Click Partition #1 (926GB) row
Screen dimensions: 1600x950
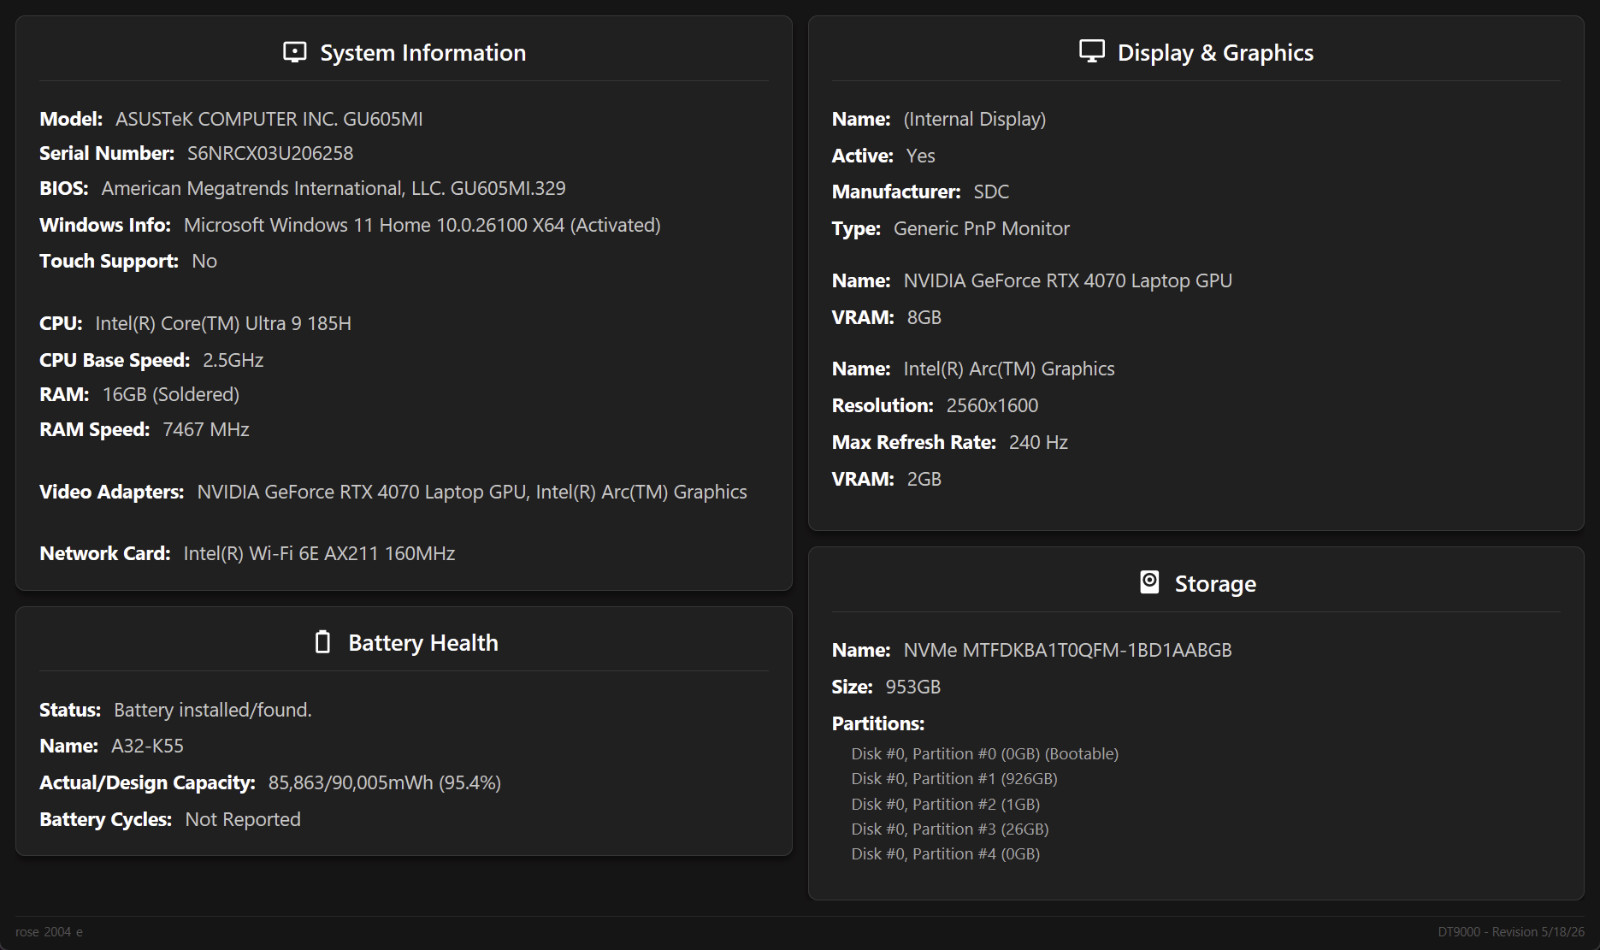(954, 779)
